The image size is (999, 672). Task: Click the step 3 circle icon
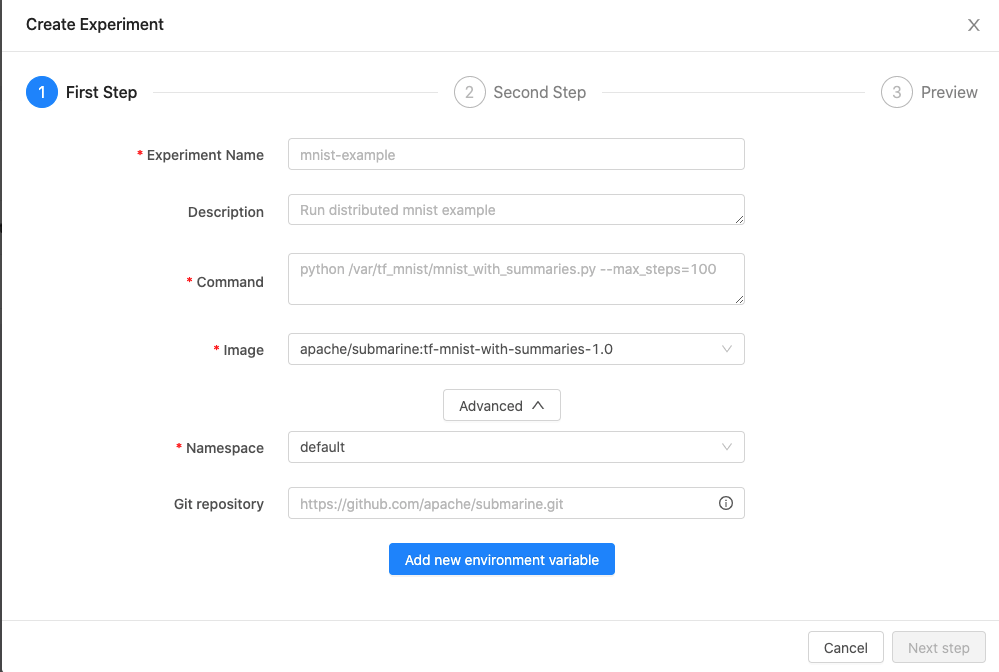coord(897,92)
